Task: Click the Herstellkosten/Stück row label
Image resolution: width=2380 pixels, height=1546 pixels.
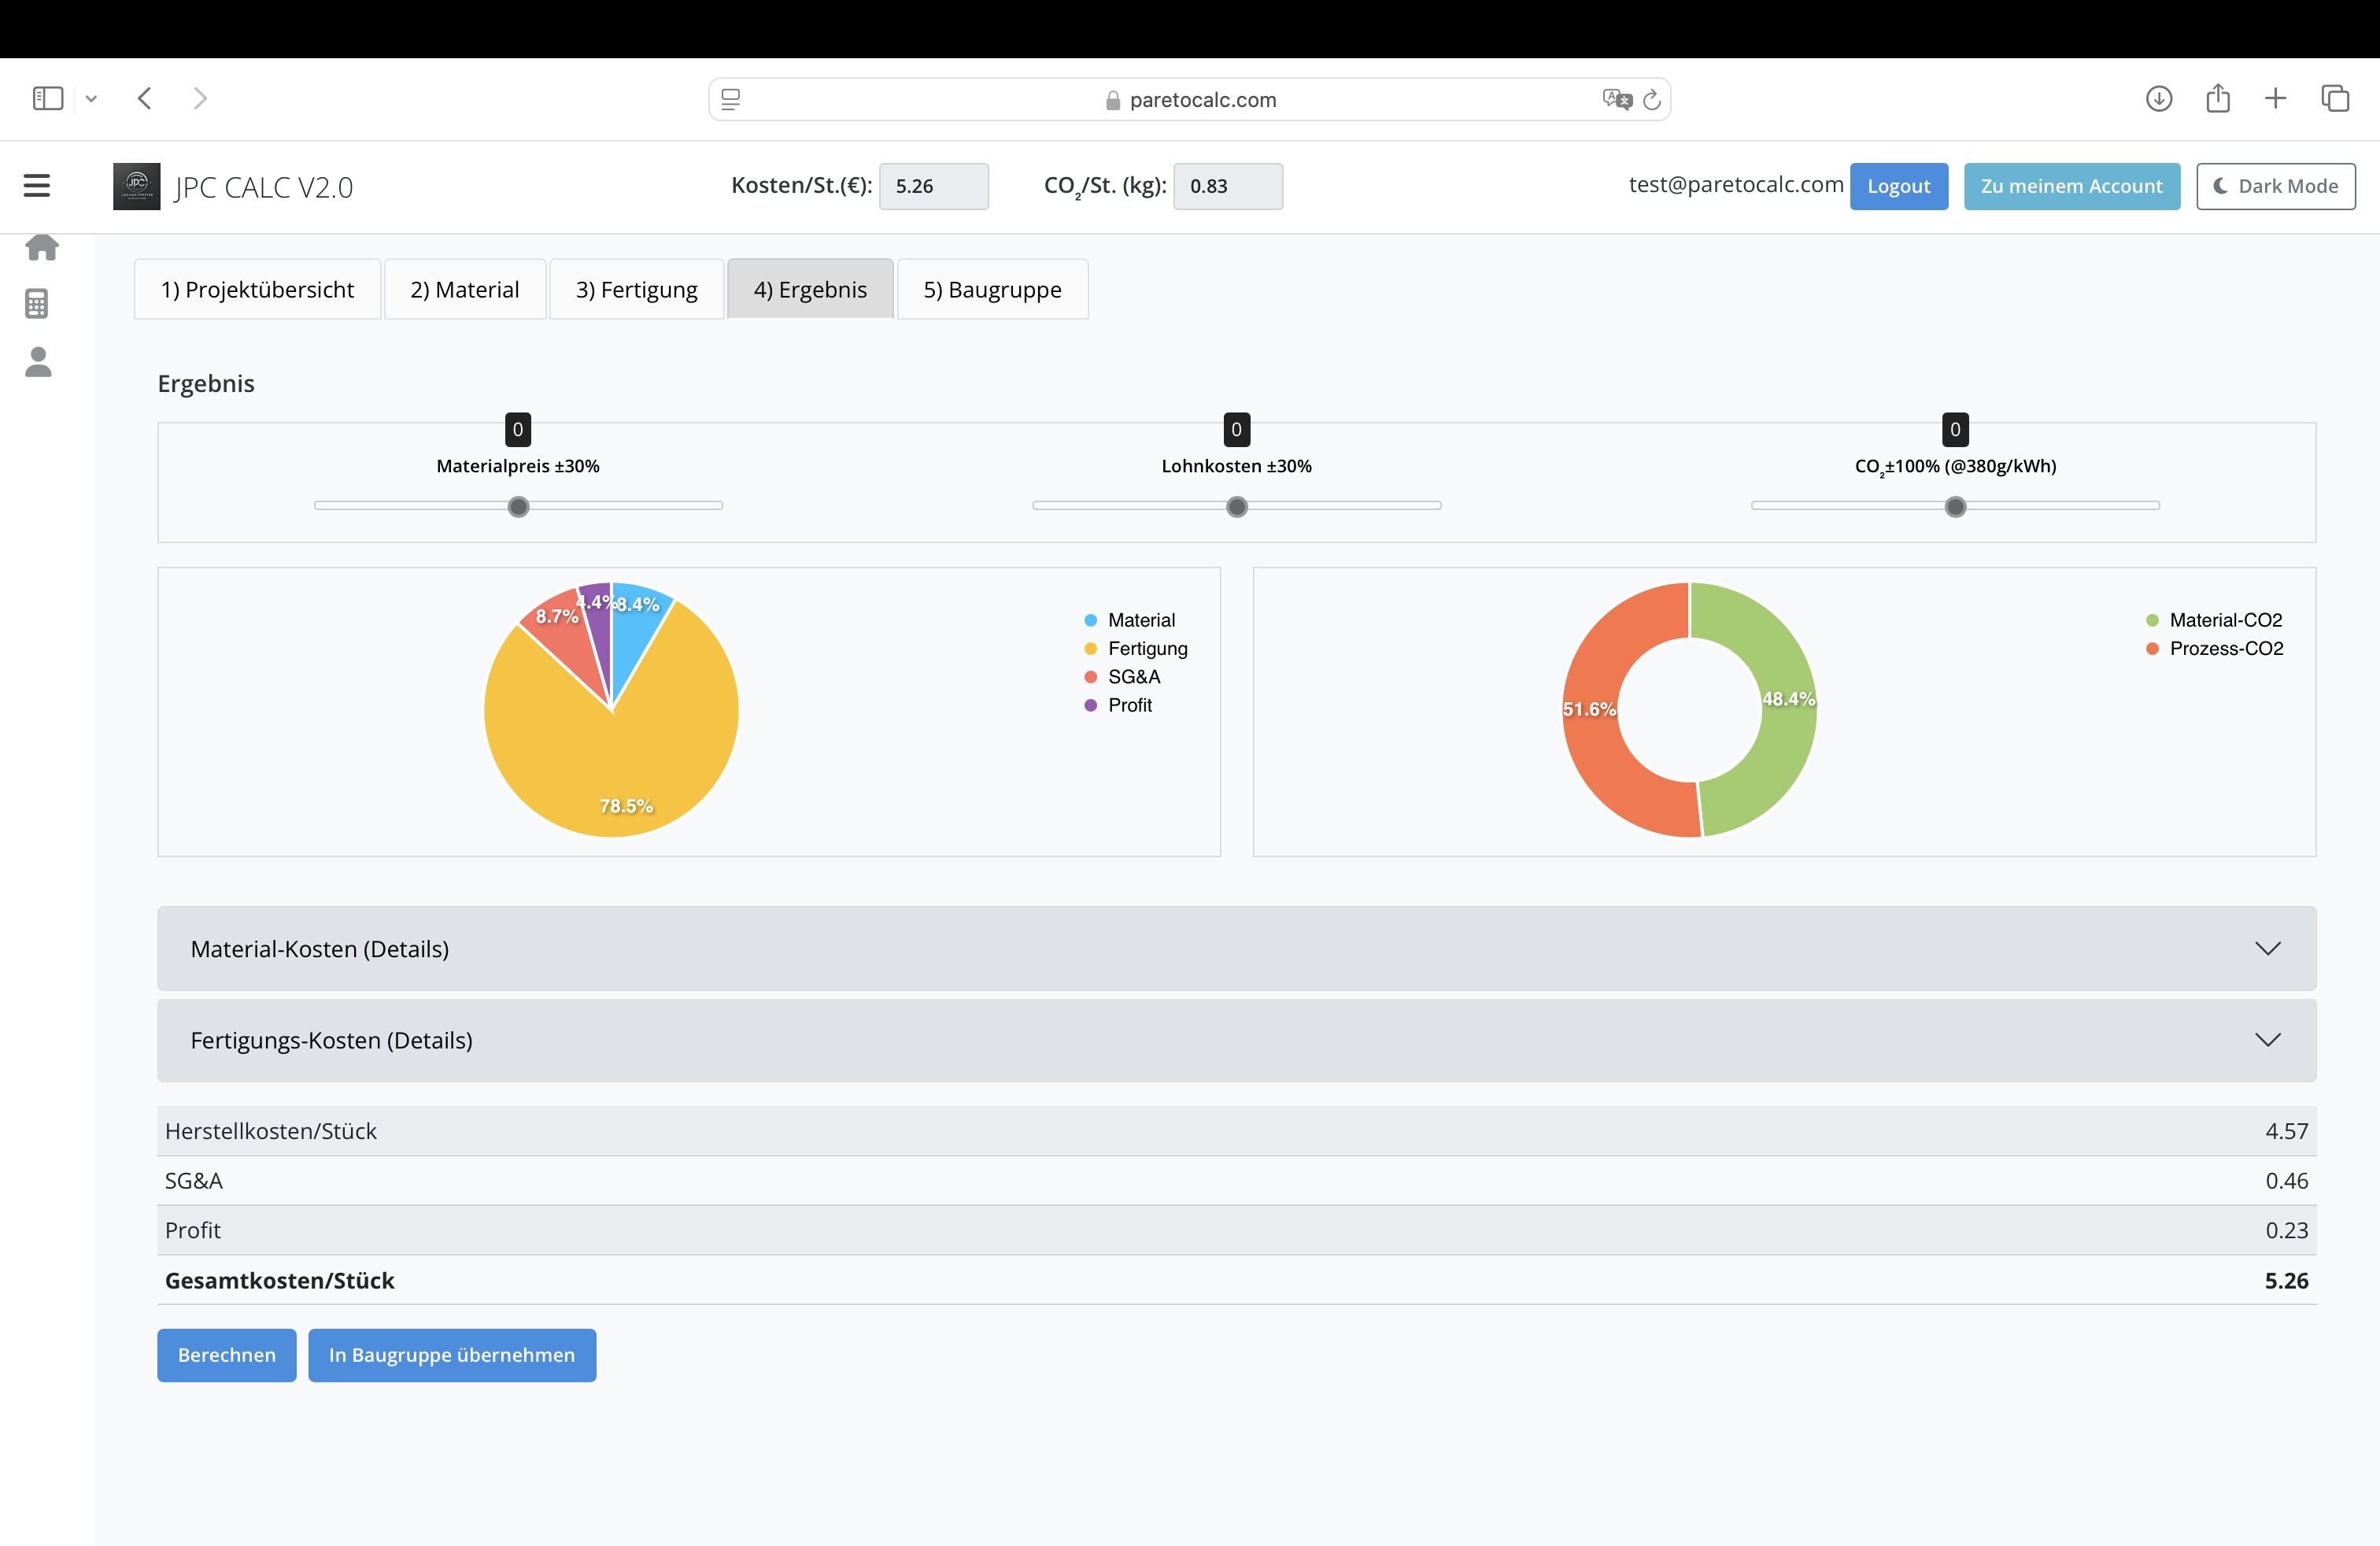Action: click(271, 1131)
